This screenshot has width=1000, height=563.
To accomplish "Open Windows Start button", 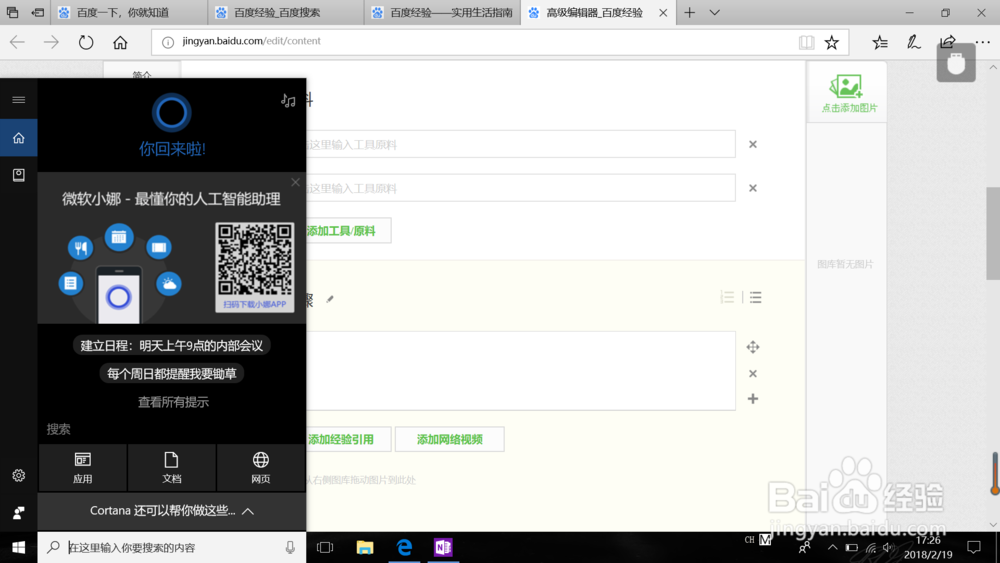I will [18, 547].
